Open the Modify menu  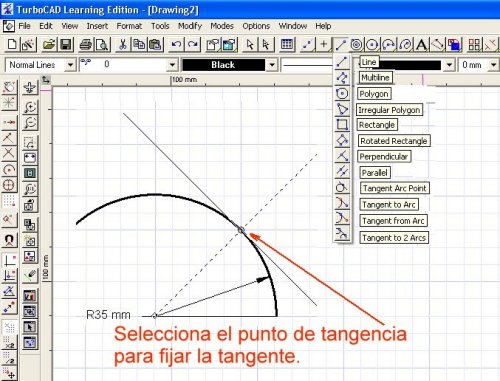tap(190, 26)
